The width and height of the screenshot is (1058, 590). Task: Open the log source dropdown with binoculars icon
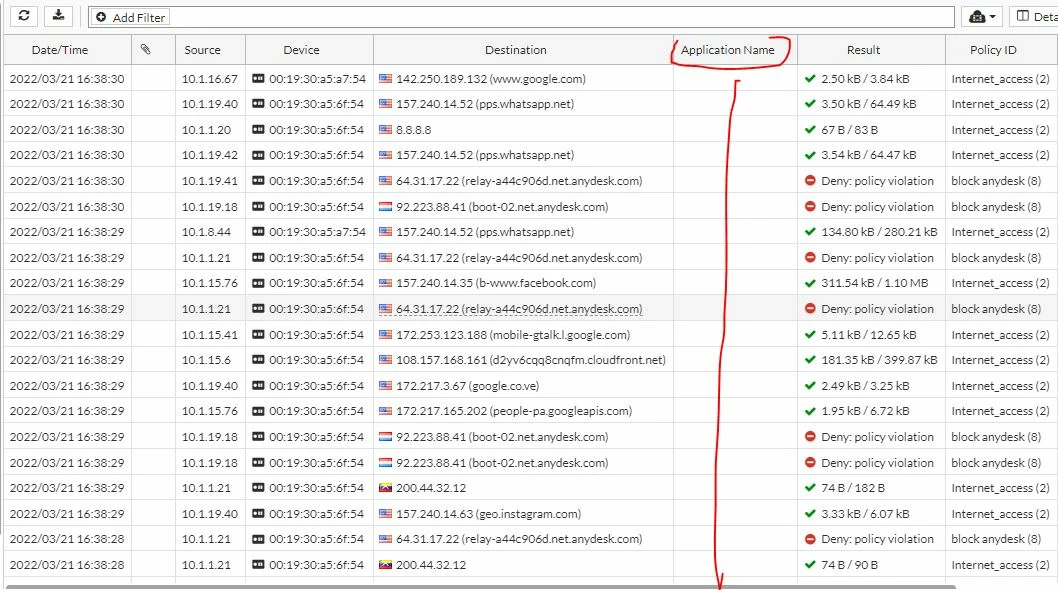(x=982, y=17)
